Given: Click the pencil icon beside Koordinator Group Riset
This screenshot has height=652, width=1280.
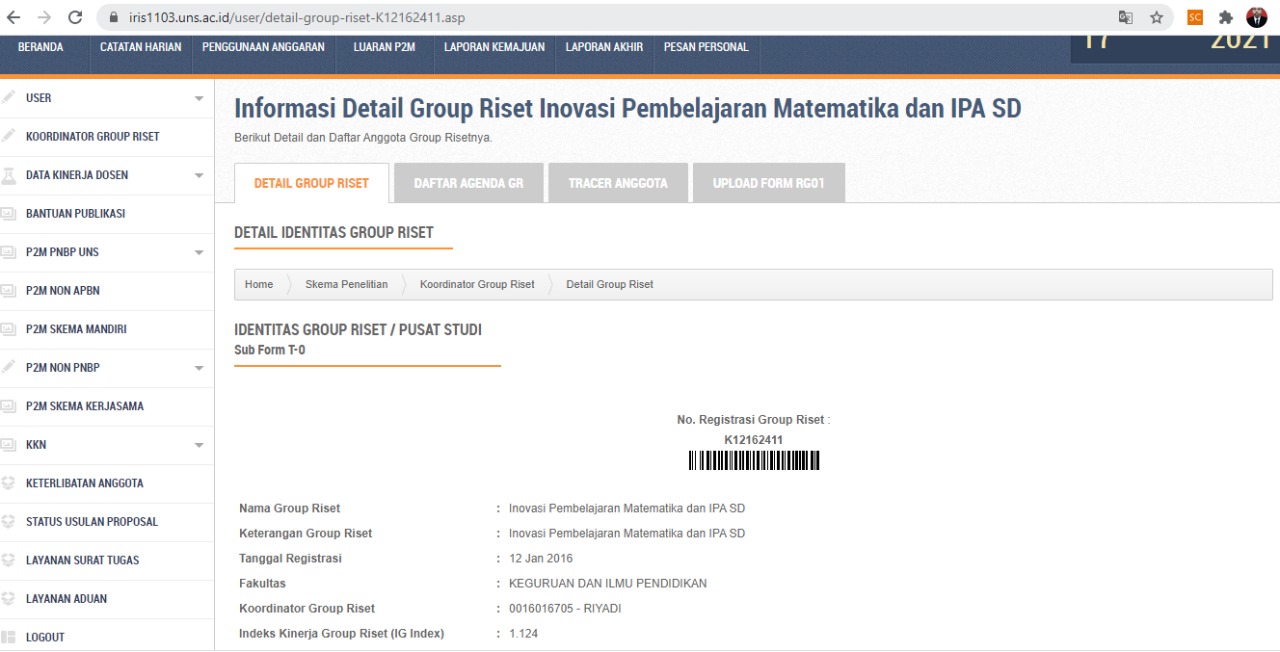Looking at the screenshot, I should 9,136.
